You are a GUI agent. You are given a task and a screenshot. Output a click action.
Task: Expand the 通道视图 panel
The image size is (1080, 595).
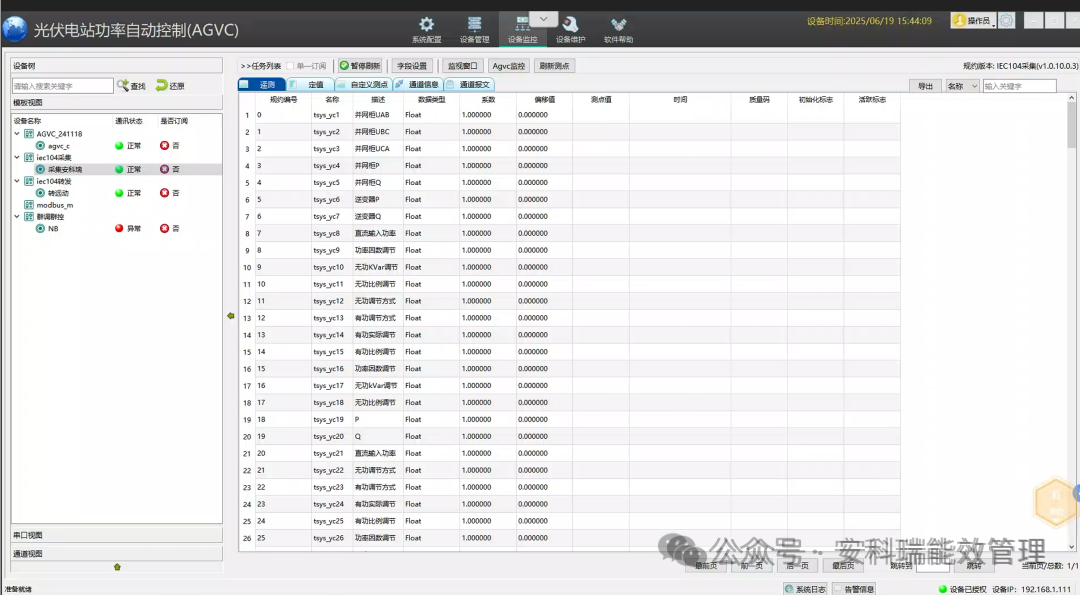pos(116,554)
